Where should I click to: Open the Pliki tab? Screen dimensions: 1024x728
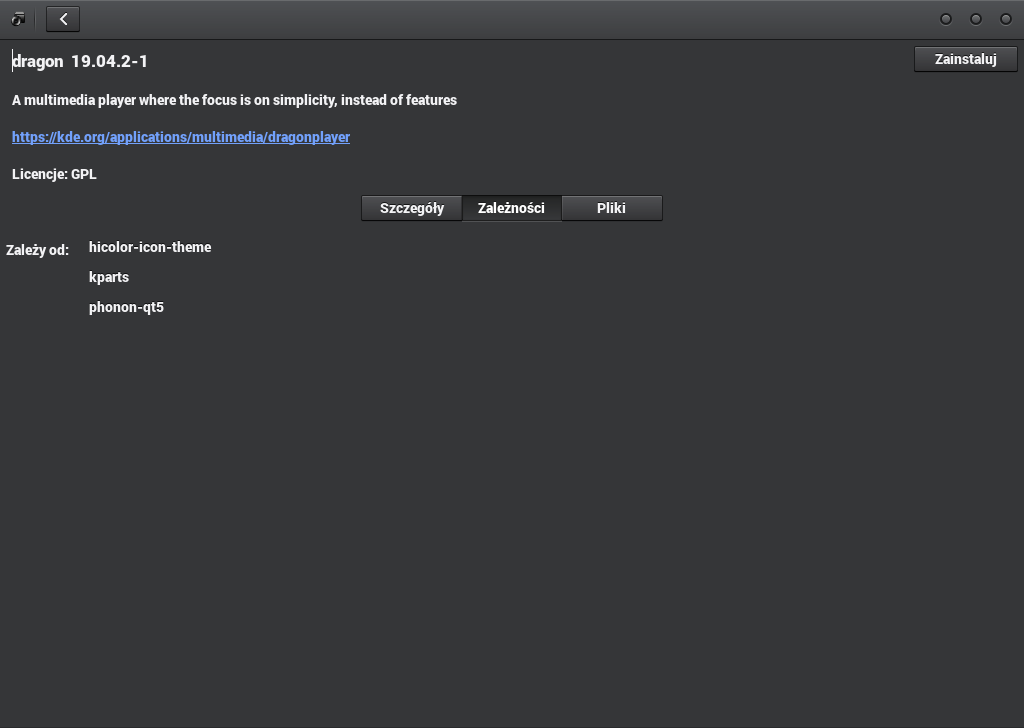pos(611,208)
